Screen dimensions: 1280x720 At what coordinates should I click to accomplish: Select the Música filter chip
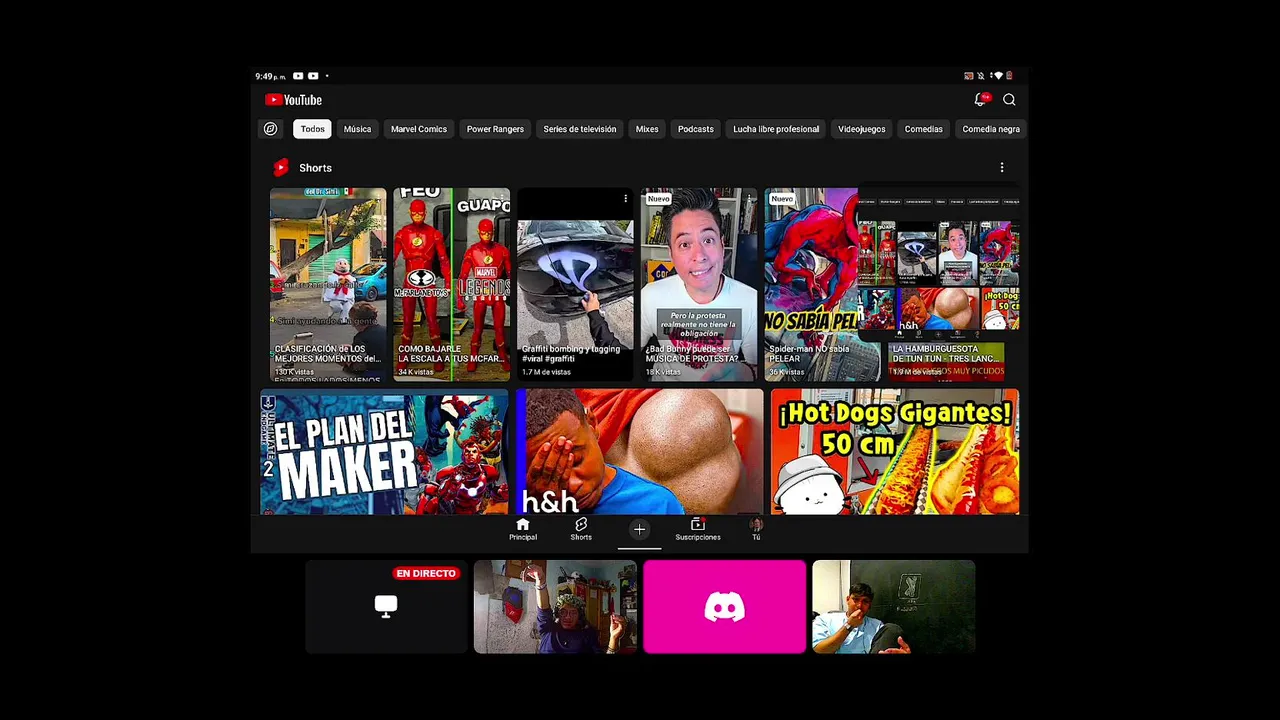(357, 129)
